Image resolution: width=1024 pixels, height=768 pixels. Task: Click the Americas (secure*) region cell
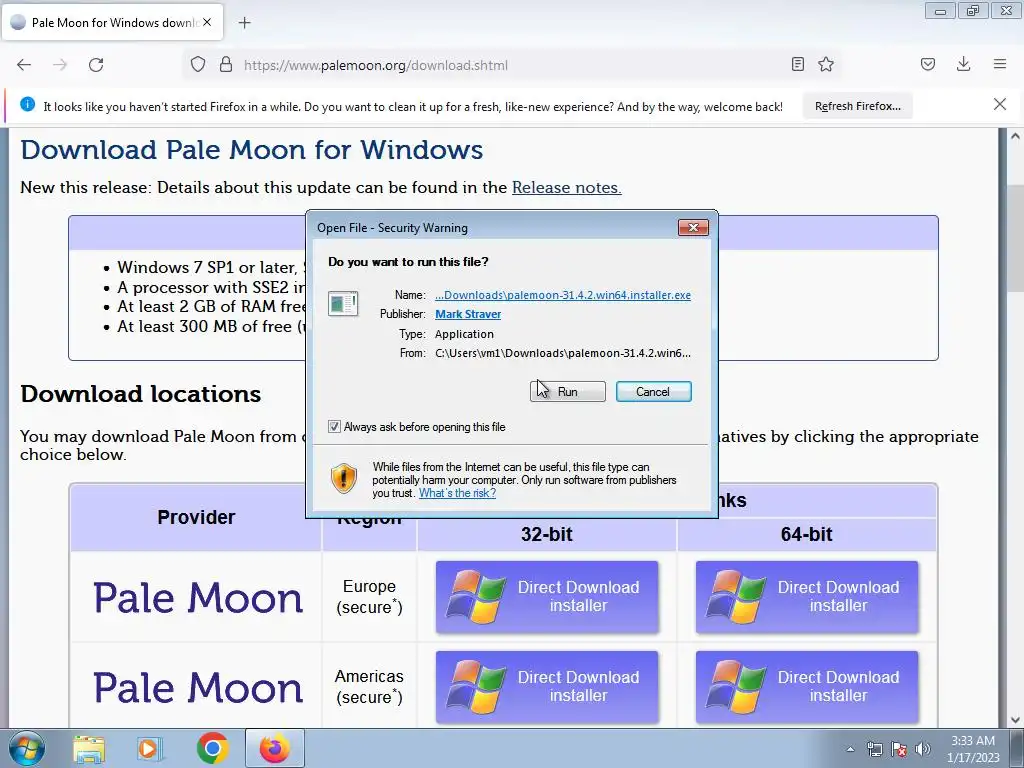pyautogui.click(x=369, y=687)
